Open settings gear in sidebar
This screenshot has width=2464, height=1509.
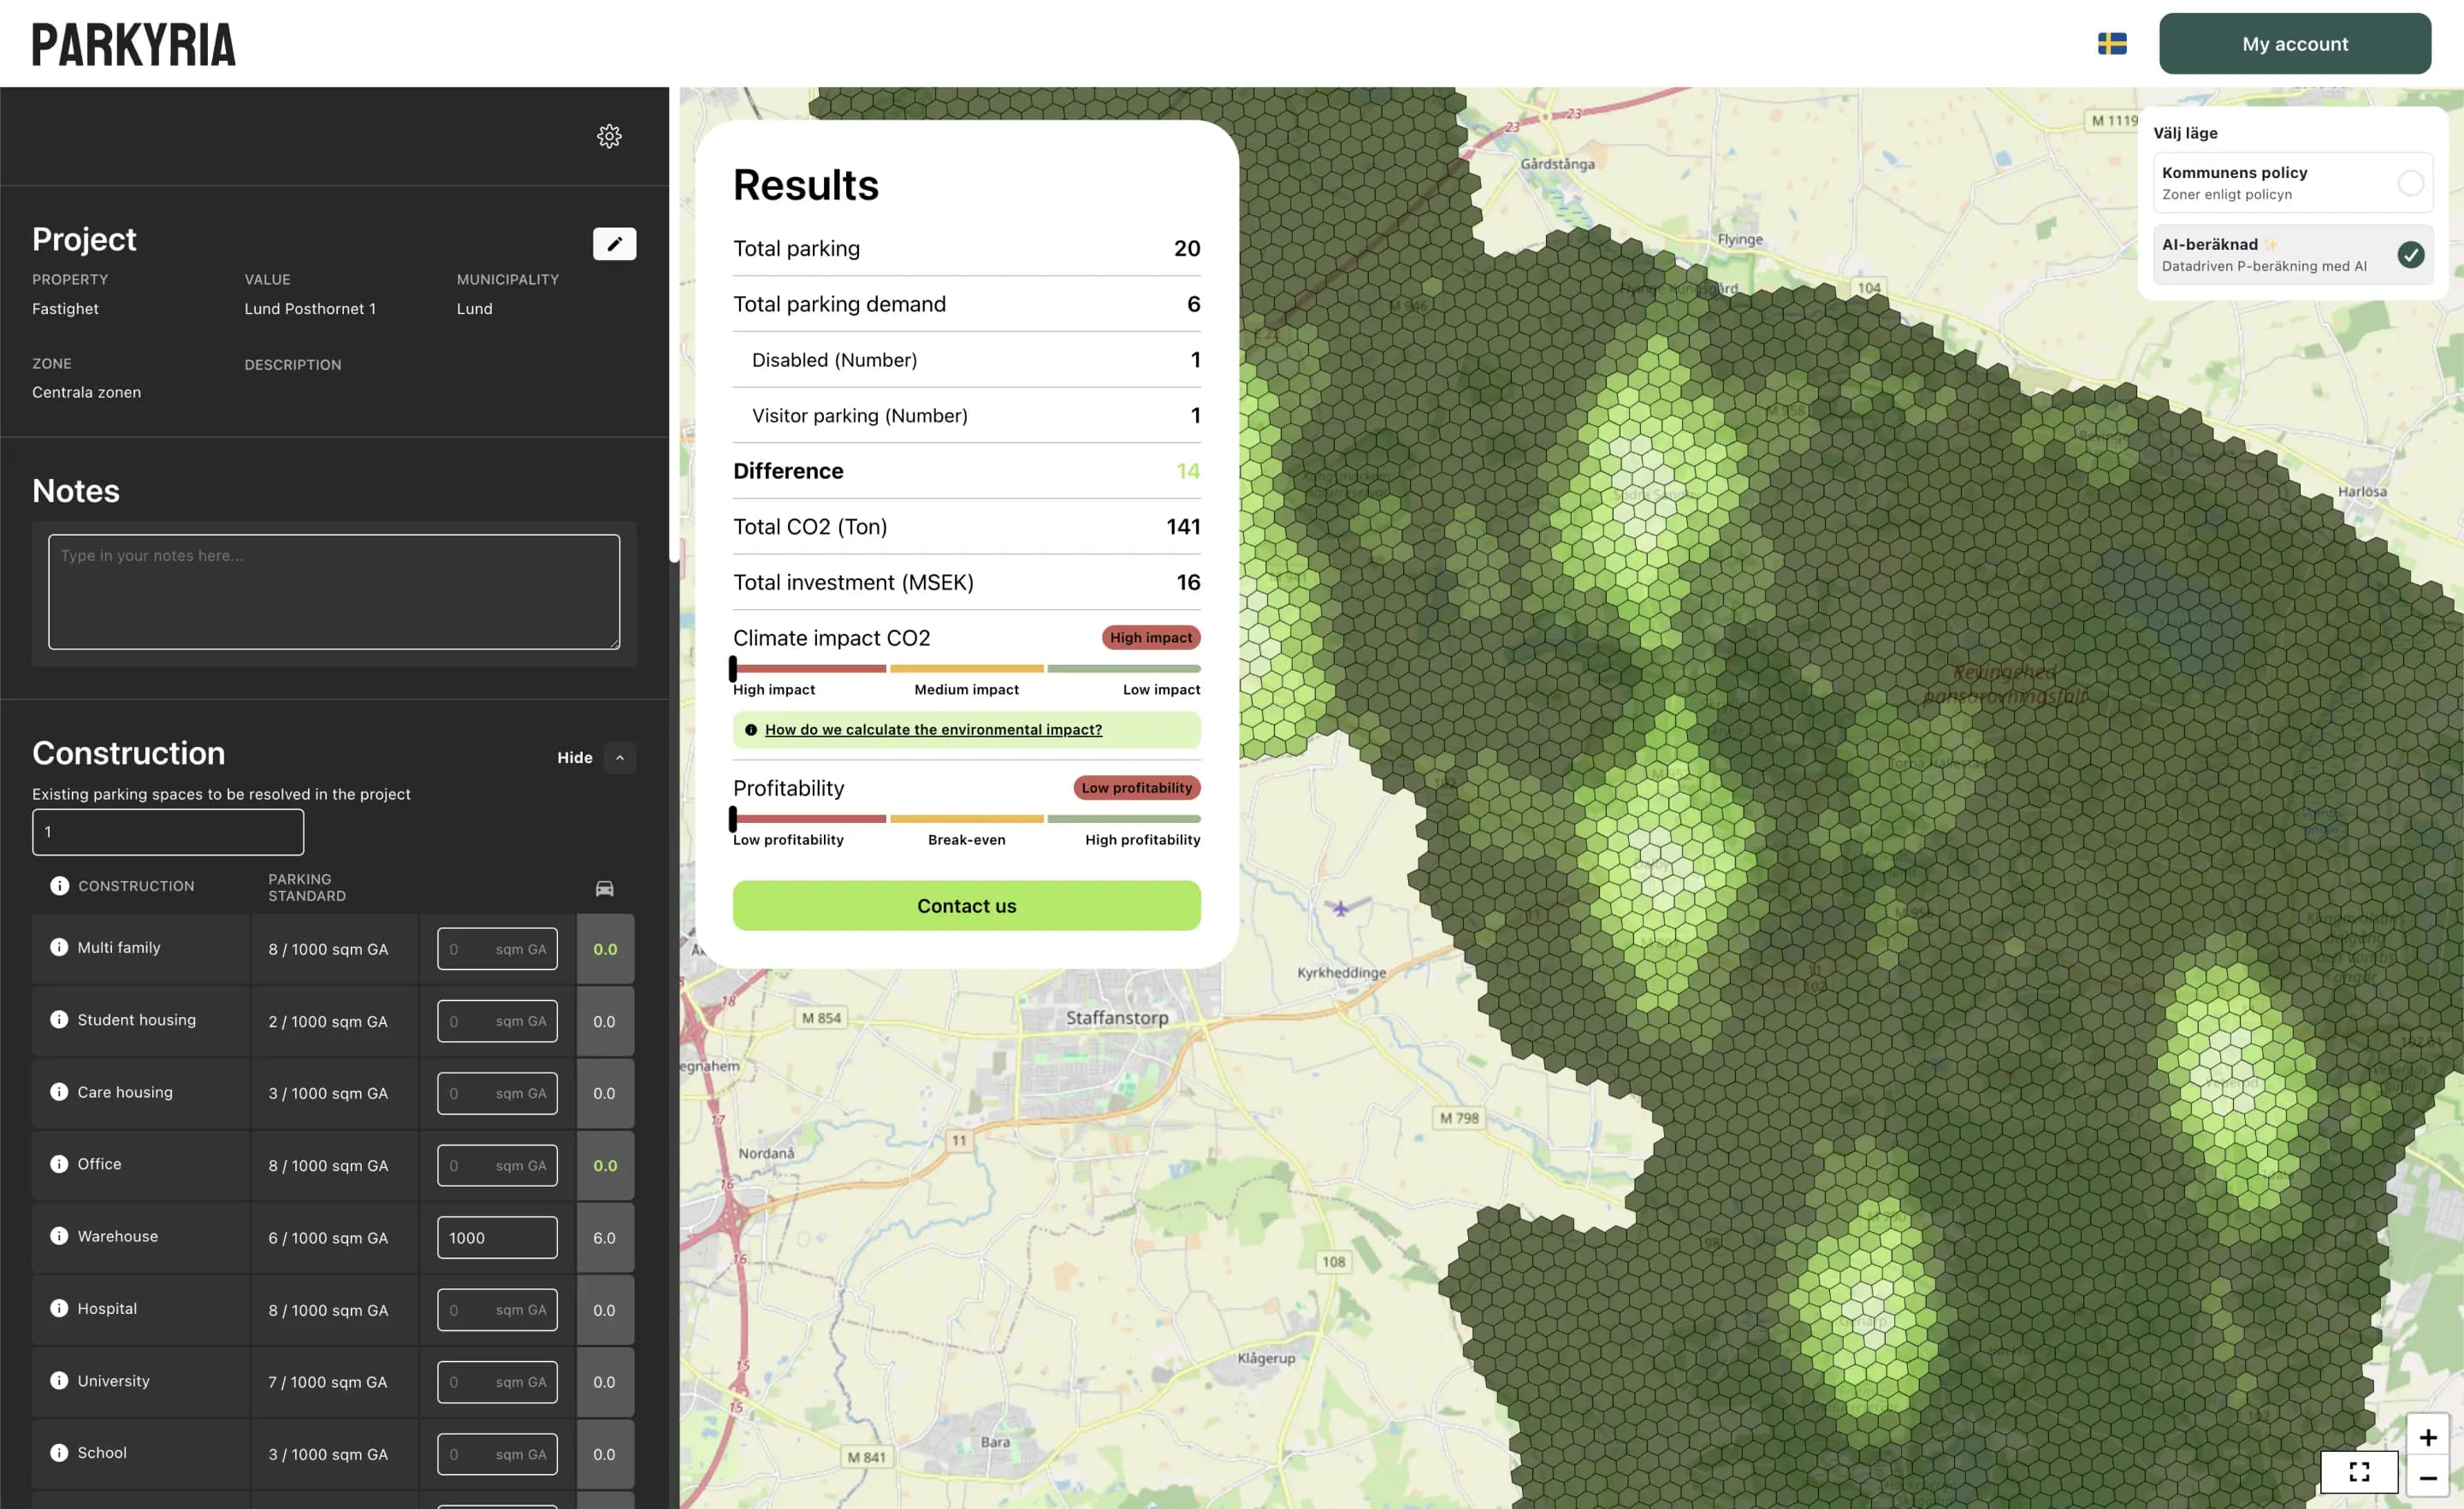tap(609, 136)
